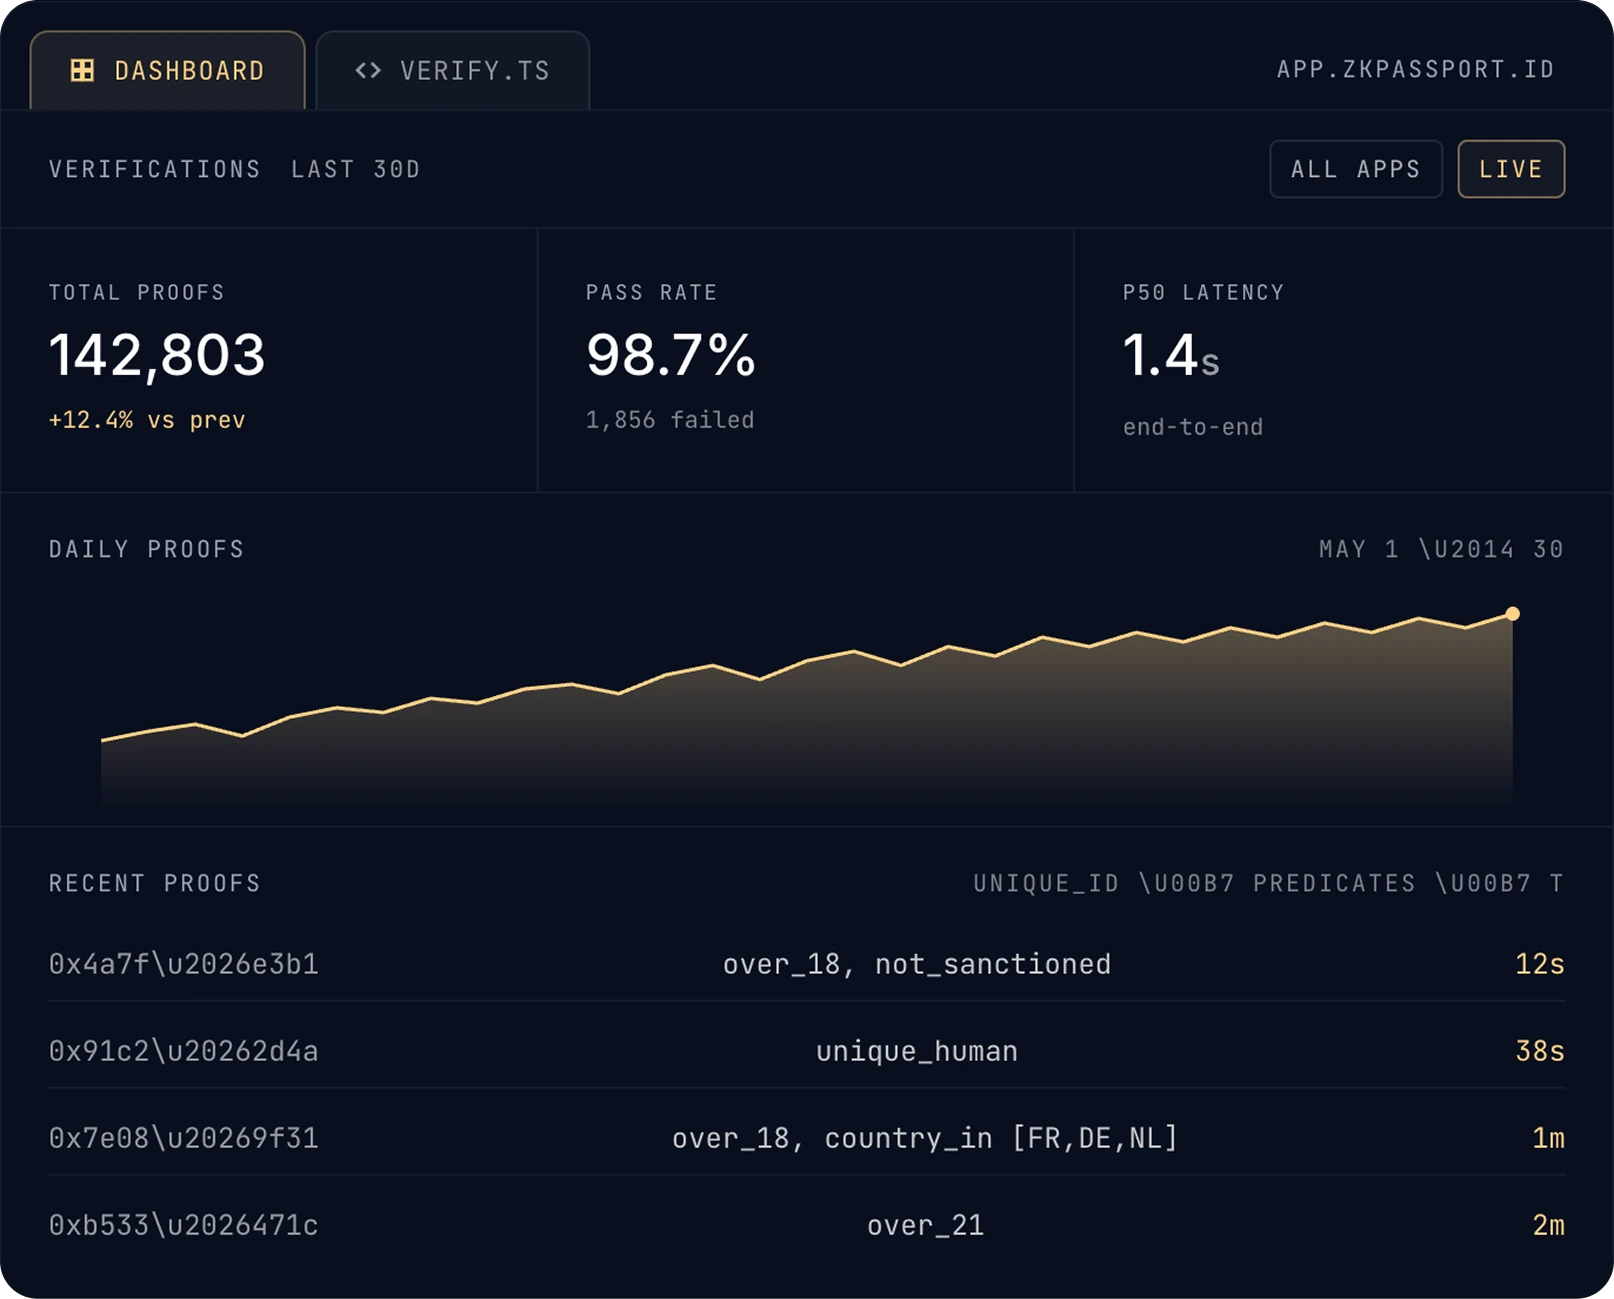1614x1299 pixels.
Task: Click the +12.4% vs prev text
Action: (147, 420)
